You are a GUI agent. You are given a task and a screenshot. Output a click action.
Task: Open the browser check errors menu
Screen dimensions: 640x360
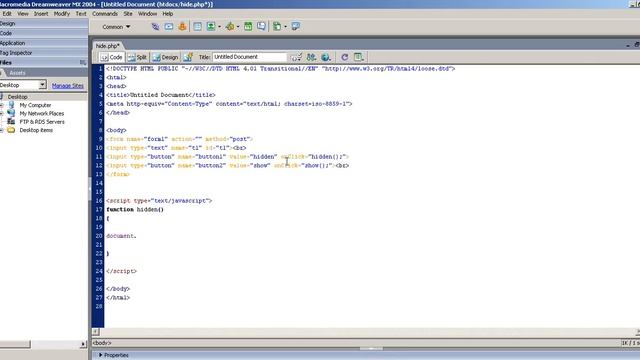tap(297, 57)
